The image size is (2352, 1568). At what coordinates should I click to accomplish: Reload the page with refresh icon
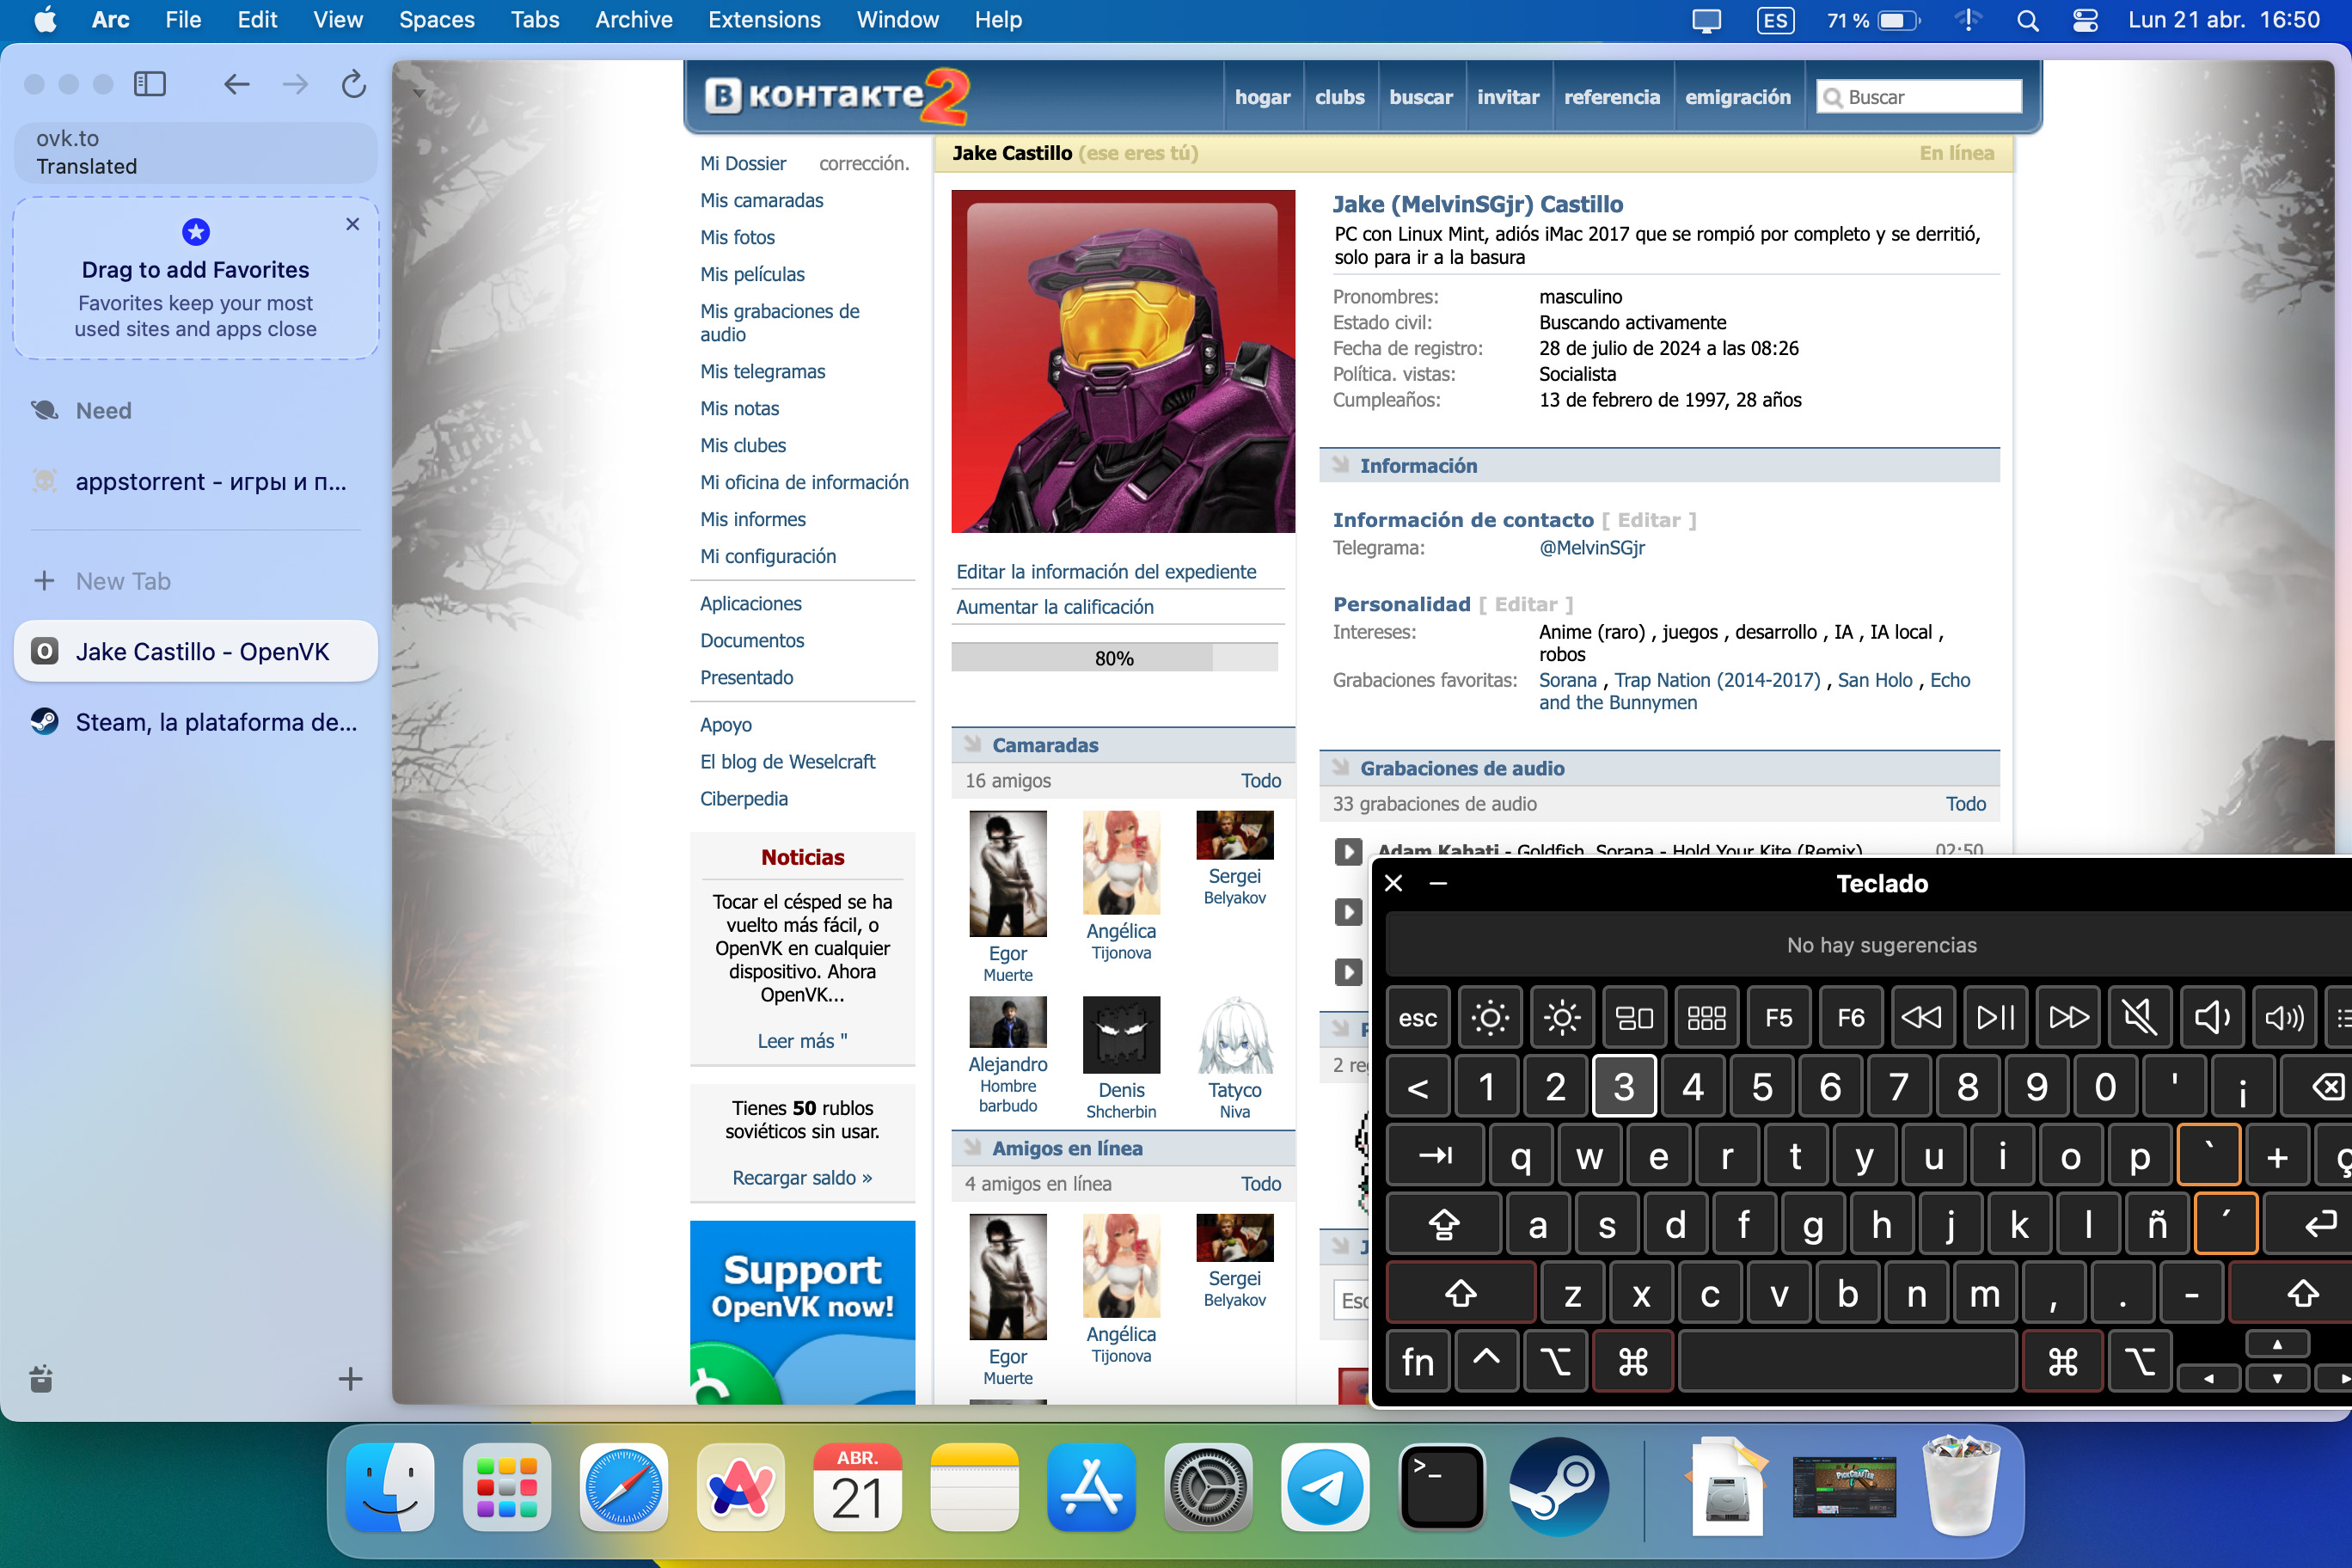[x=353, y=84]
